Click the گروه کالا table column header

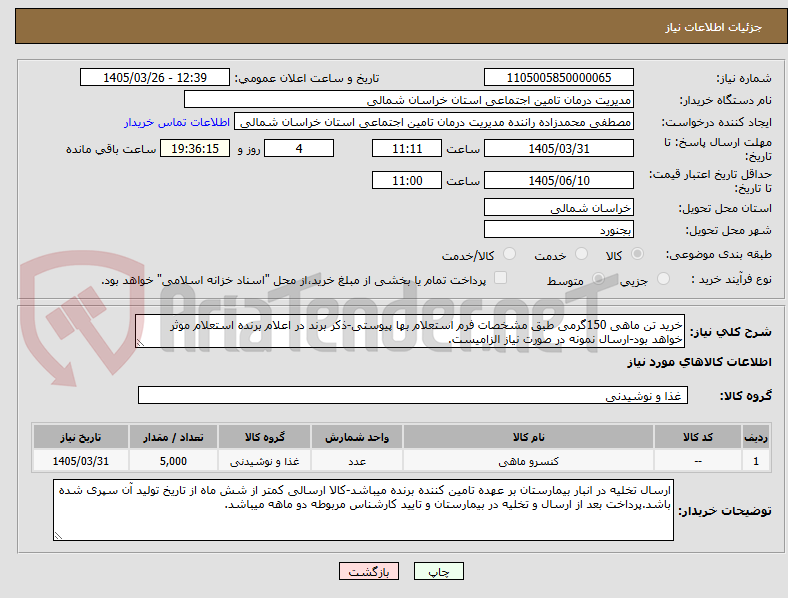click(x=264, y=437)
